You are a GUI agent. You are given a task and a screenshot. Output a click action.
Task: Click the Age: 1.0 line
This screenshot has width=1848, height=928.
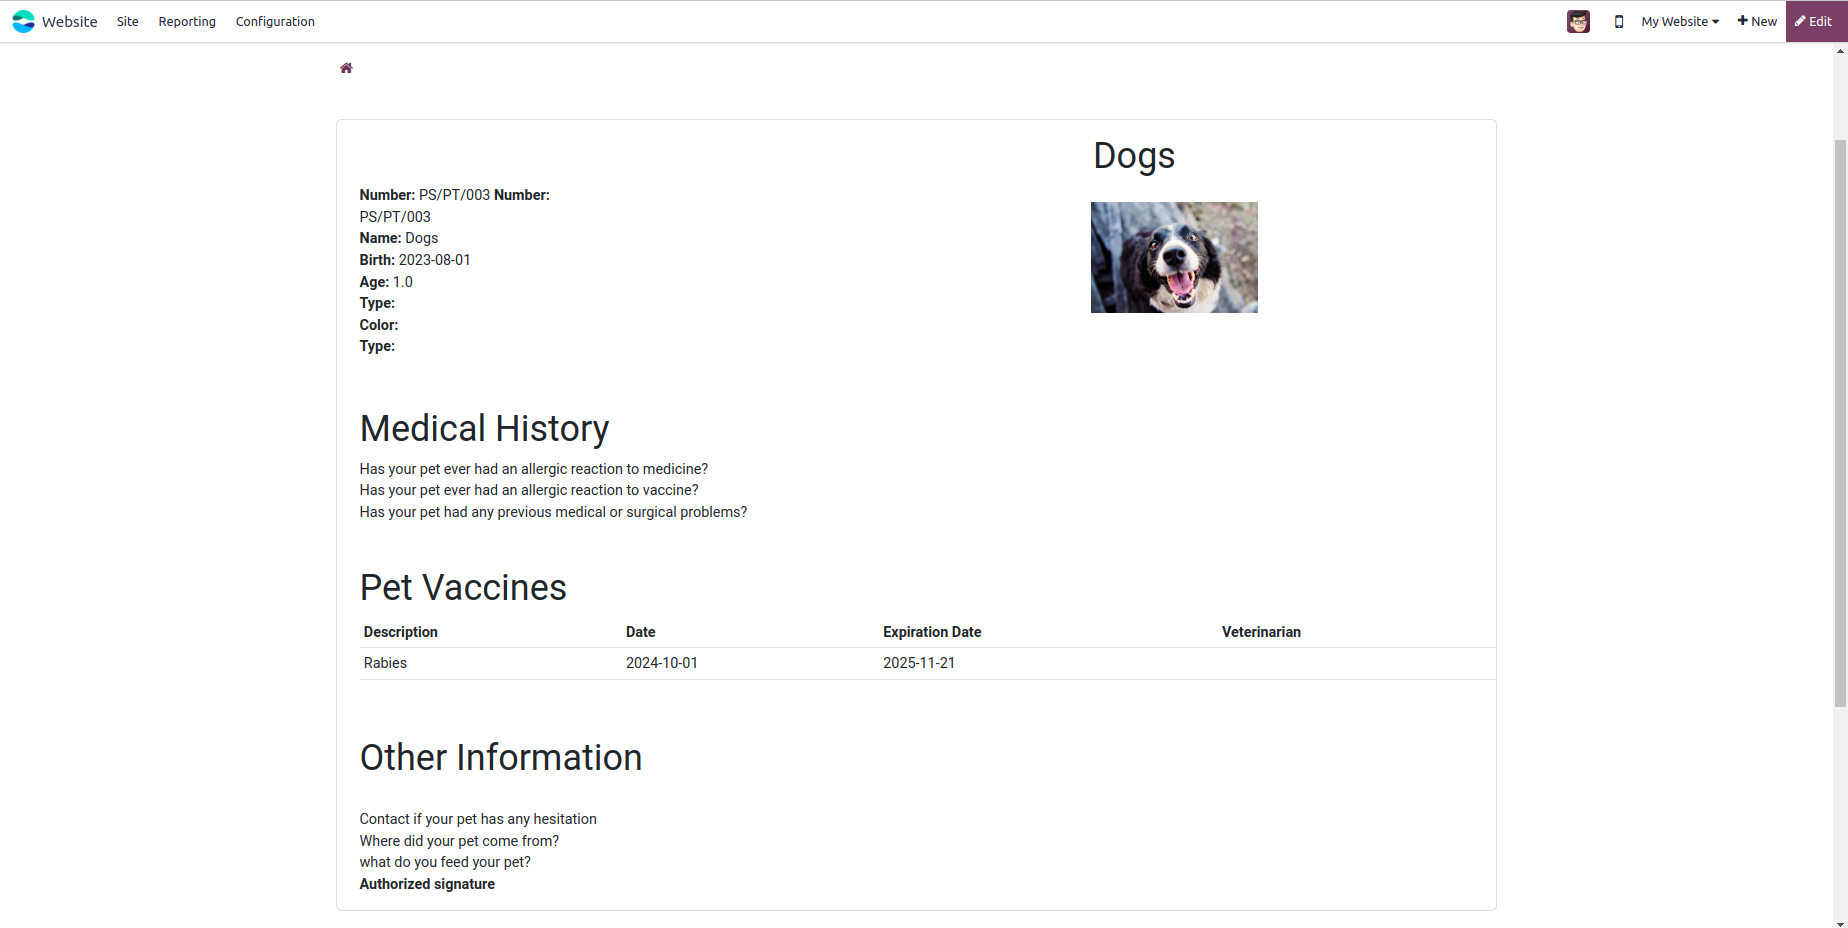tap(386, 282)
